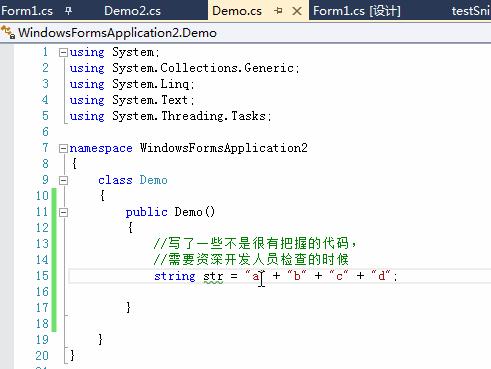The image size is (491, 369).
Task: Switch to the testSni tab
Action: [x=471, y=11]
